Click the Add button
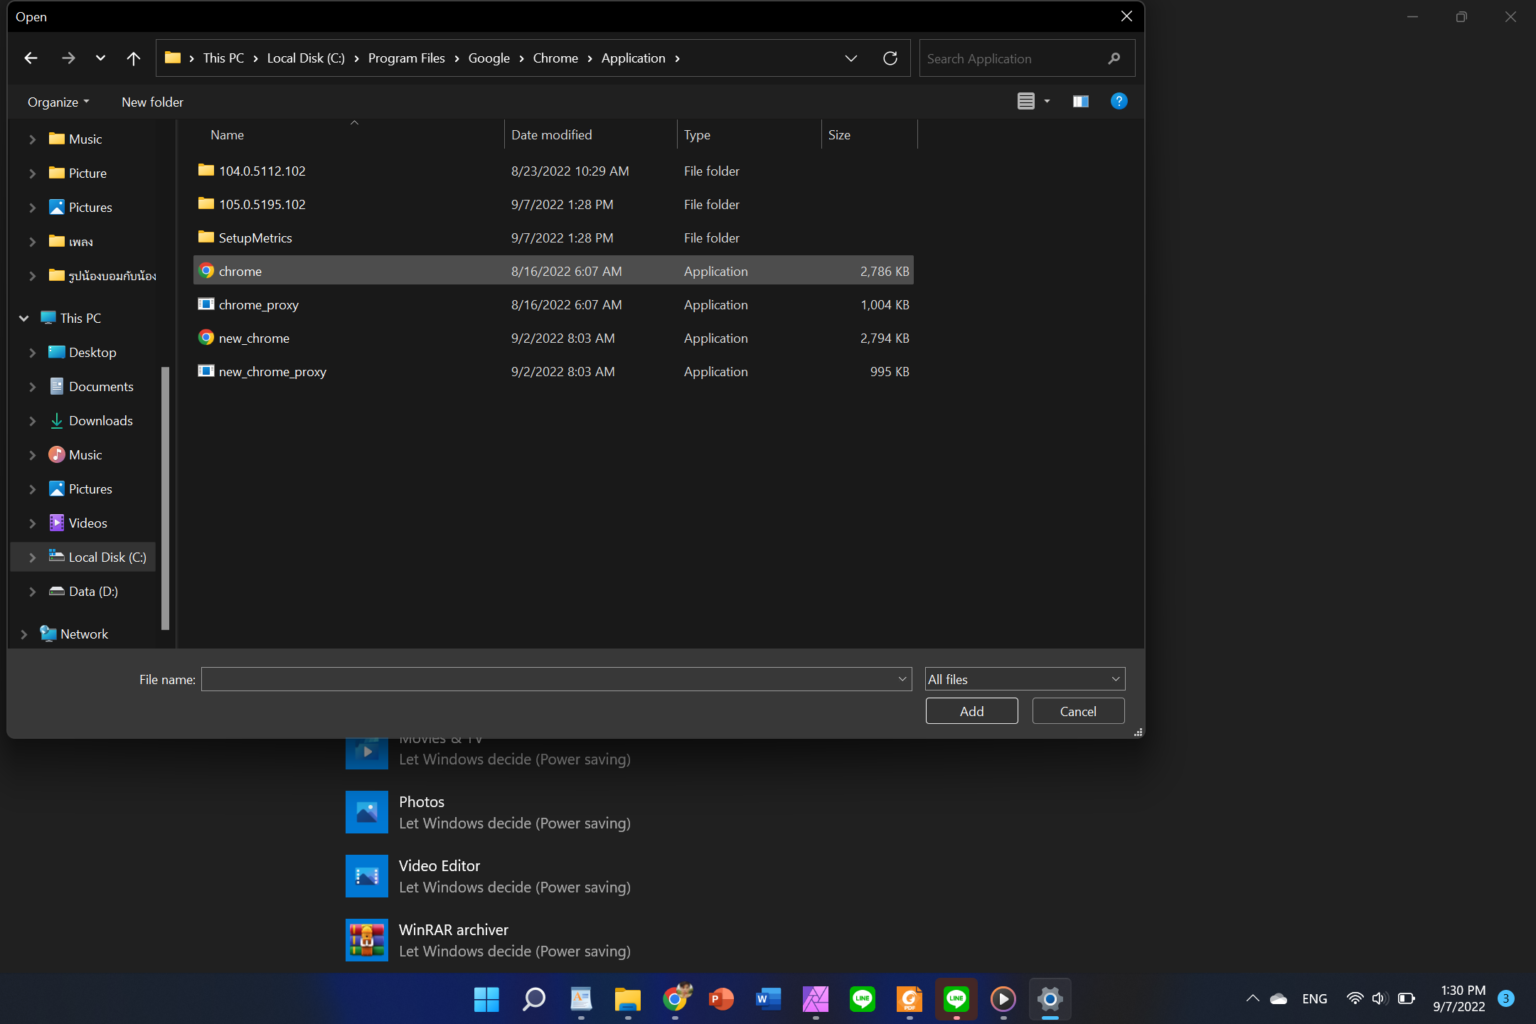The height and width of the screenshot is (1024, 1536). [x=971, y=710]
